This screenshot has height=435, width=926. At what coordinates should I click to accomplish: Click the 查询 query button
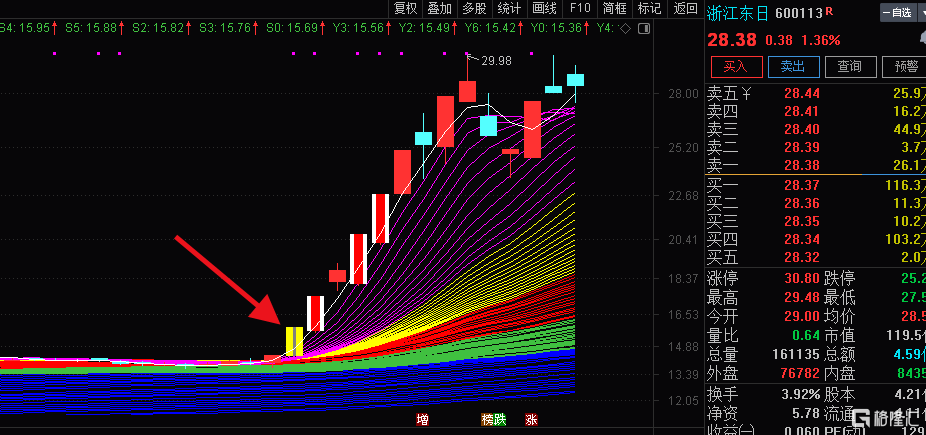[850, 67]
